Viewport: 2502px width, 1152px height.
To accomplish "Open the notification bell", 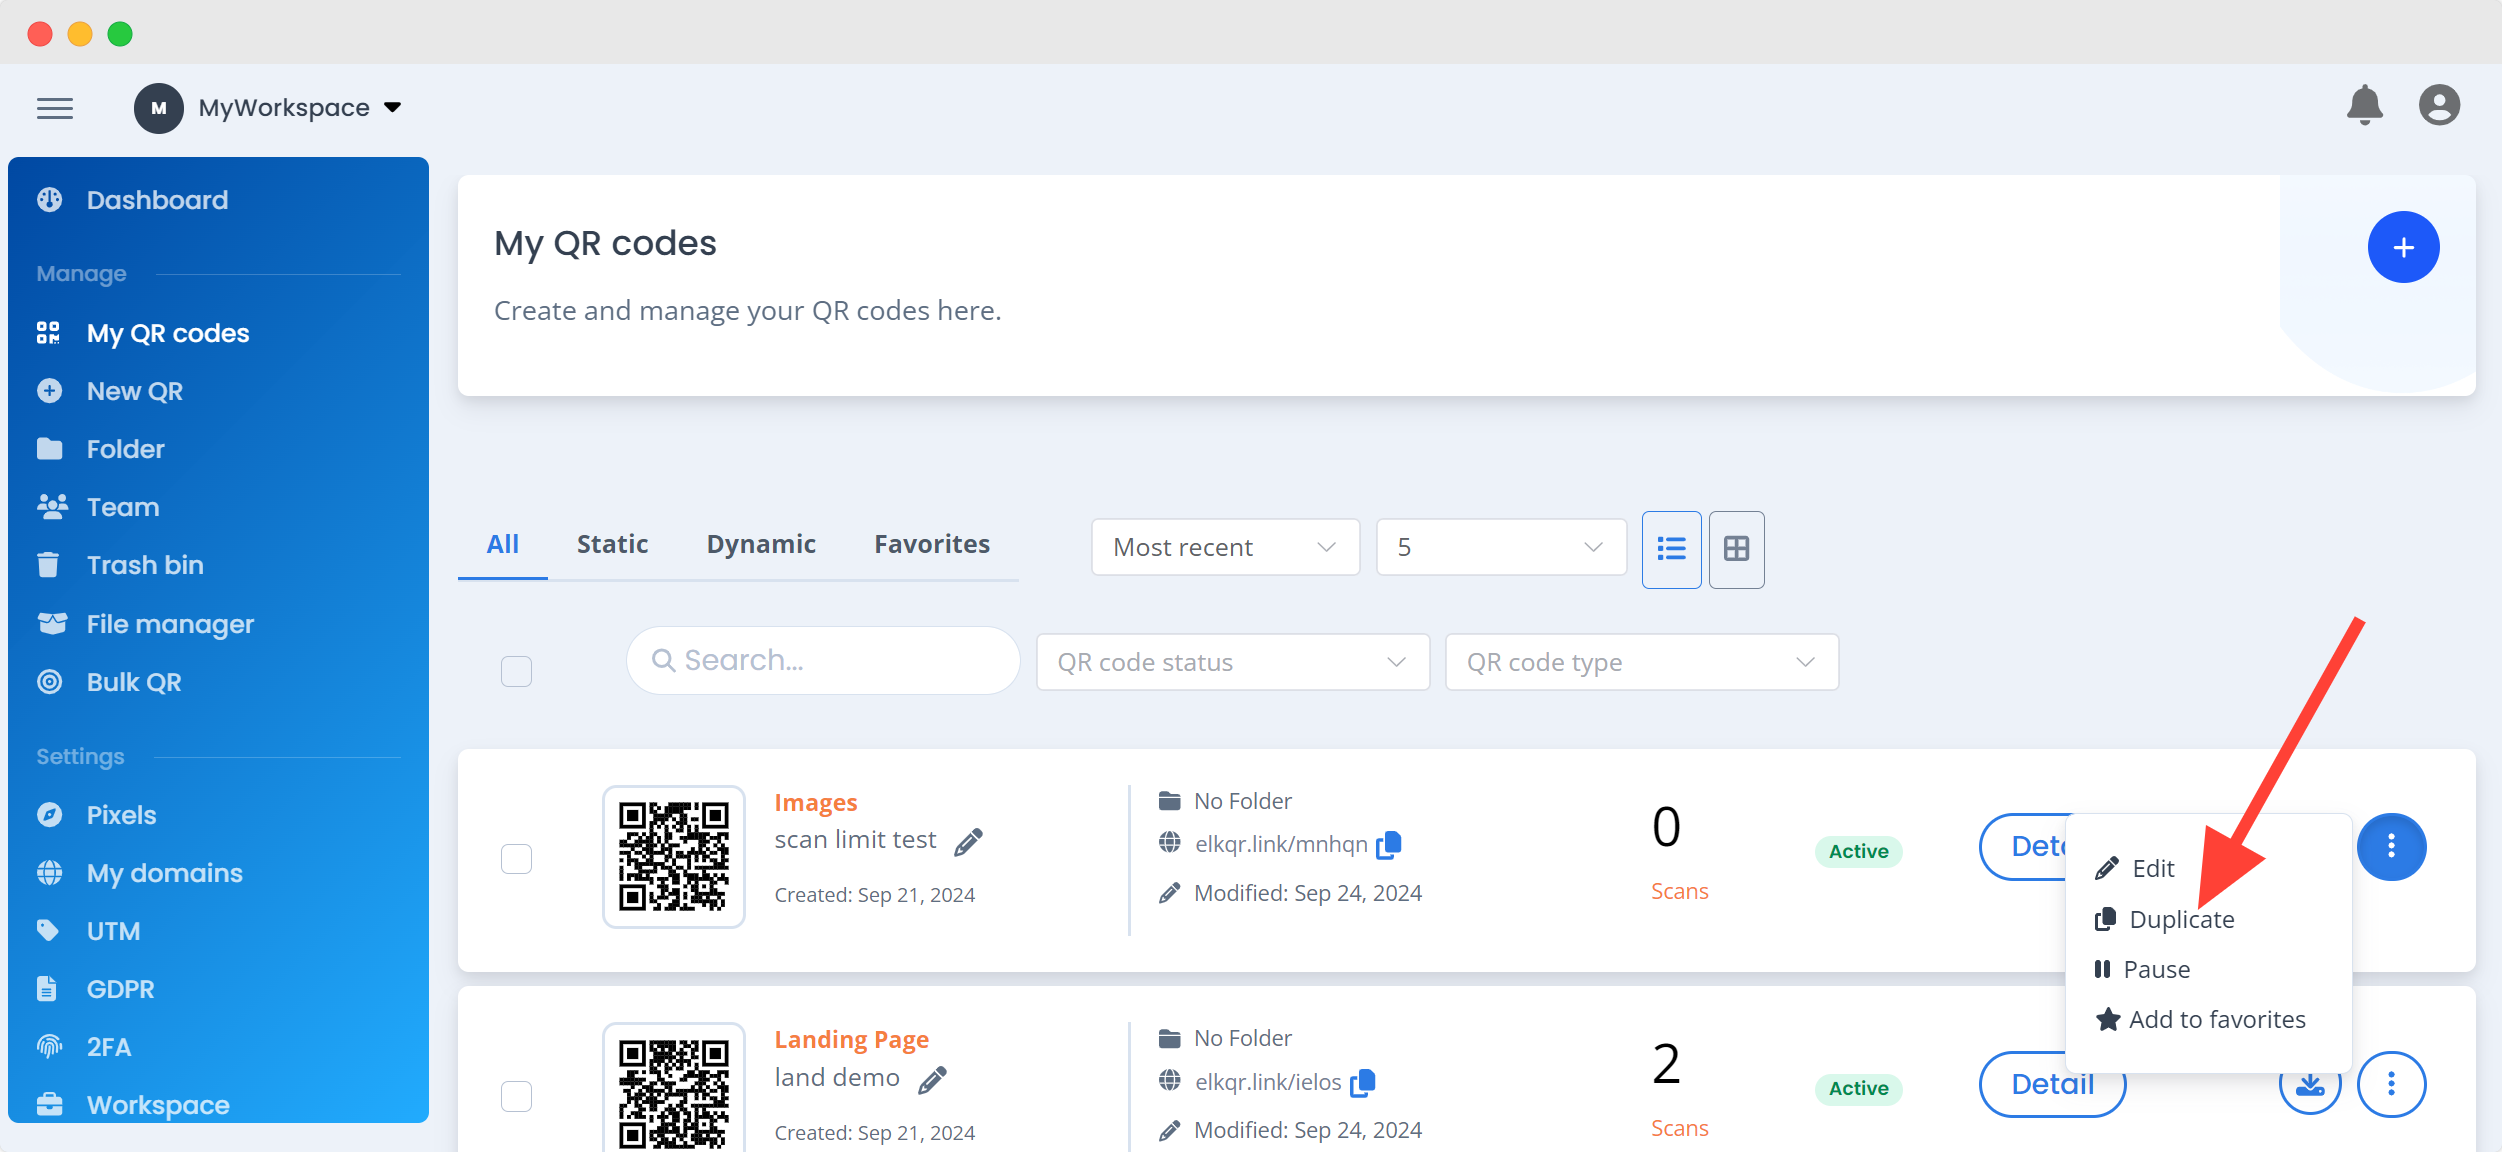I will [2364, 105].
